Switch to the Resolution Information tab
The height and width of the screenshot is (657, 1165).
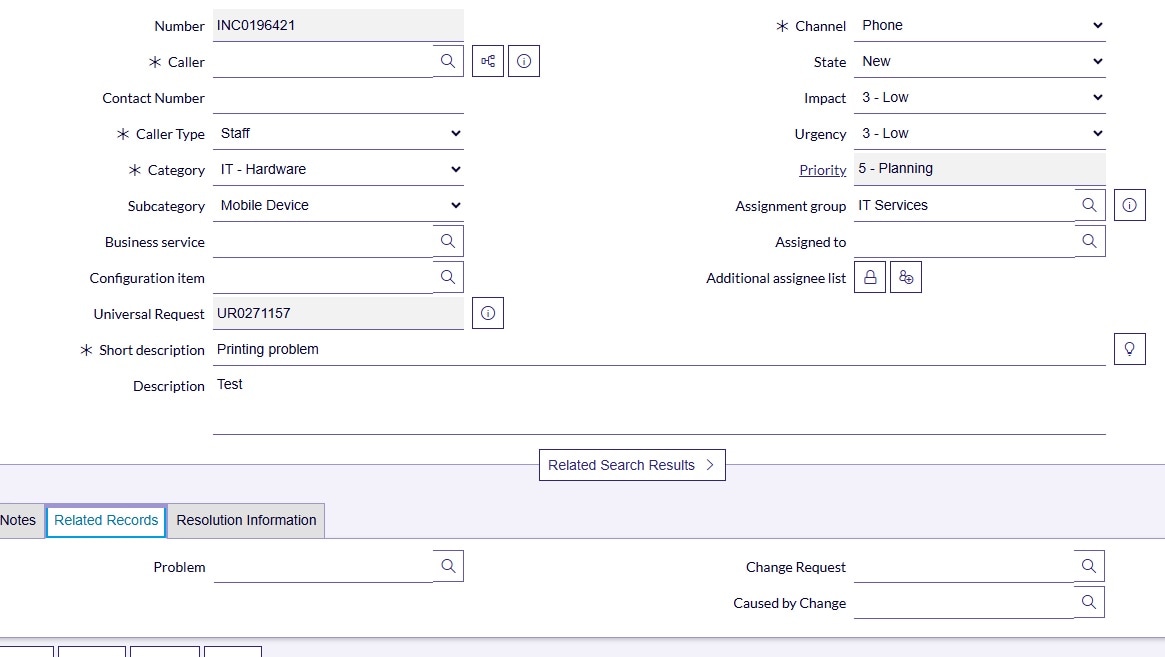246,520
